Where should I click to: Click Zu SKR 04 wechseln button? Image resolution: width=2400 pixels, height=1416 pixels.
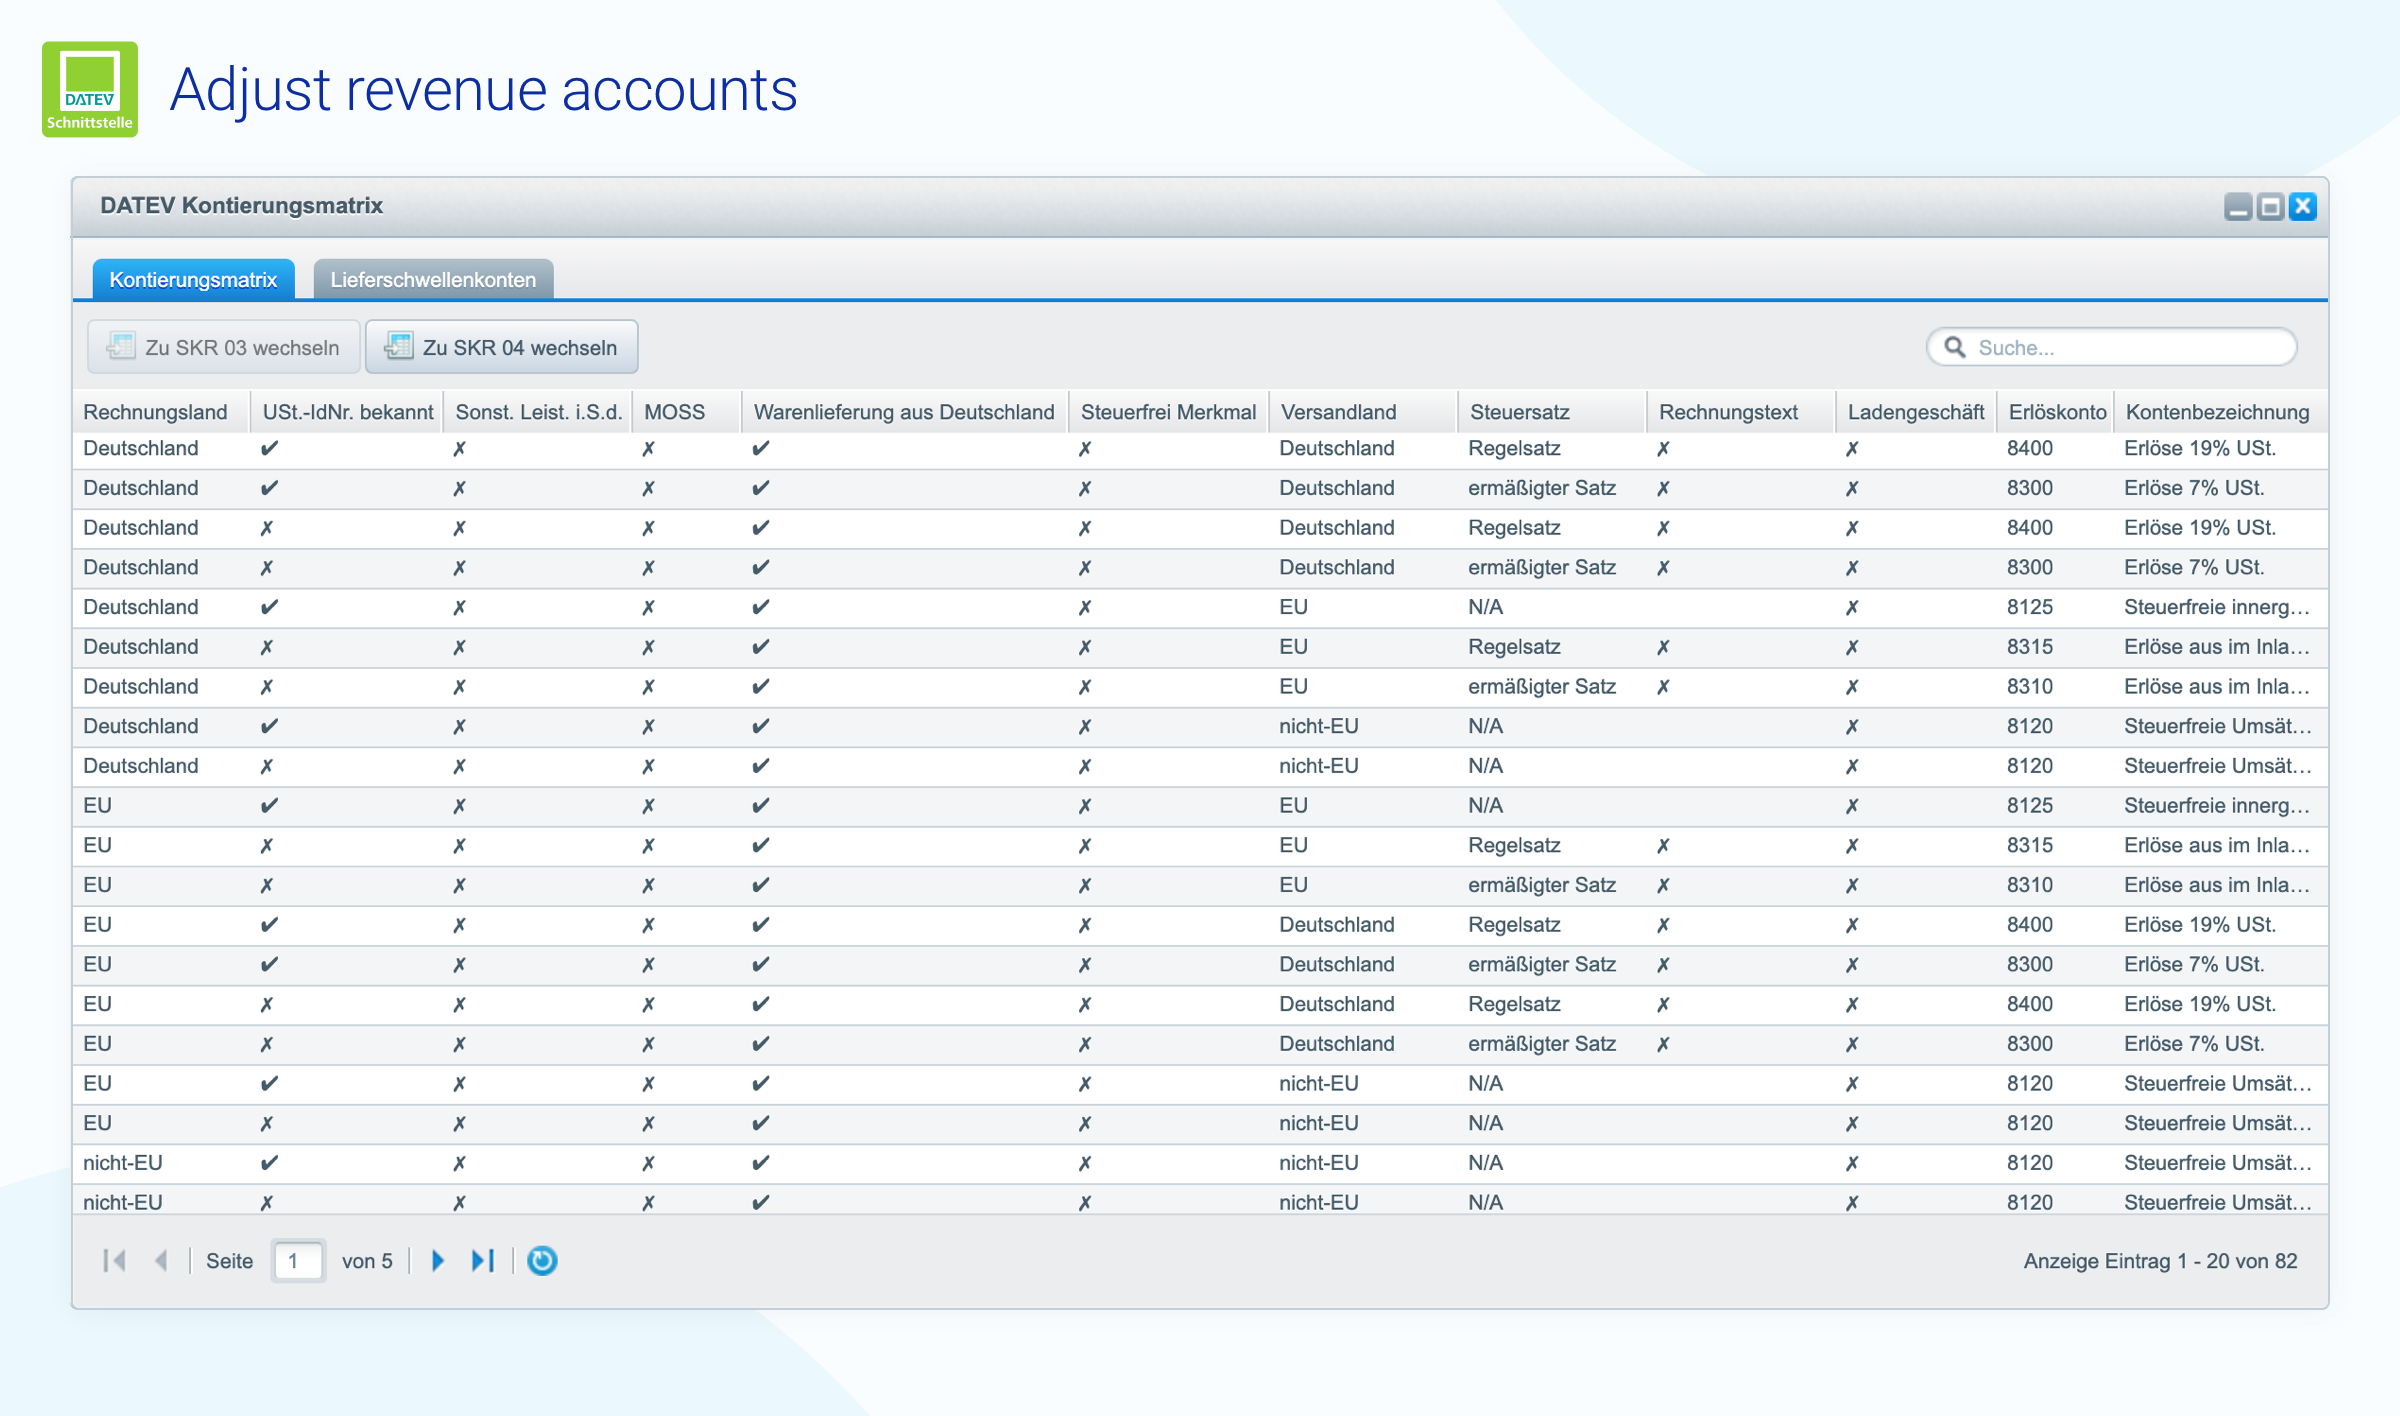[501, 347]
